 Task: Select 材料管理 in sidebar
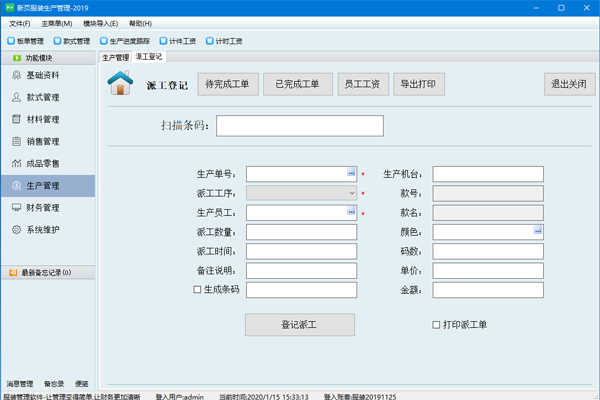pyautogui.click(x=48, y=119)
